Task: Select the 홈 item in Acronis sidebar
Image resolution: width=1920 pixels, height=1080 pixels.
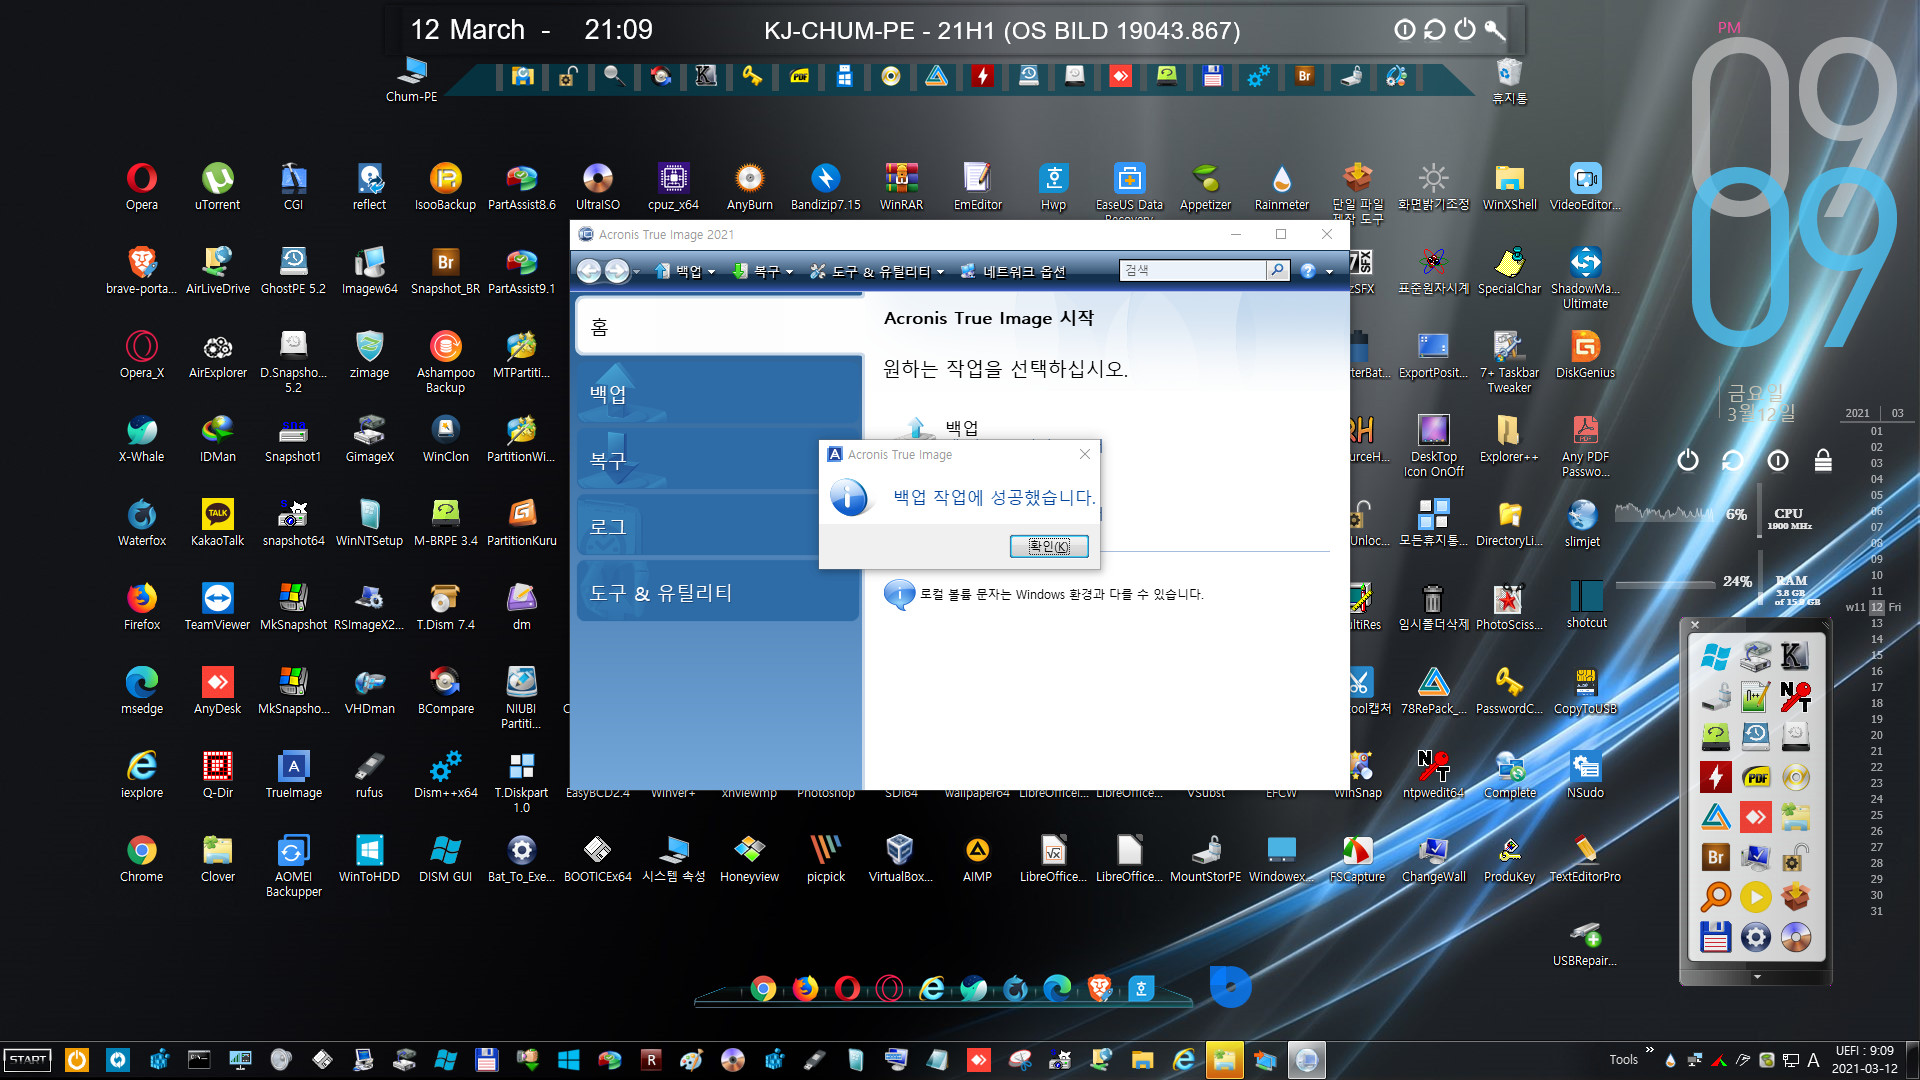Action: [719, 327]
